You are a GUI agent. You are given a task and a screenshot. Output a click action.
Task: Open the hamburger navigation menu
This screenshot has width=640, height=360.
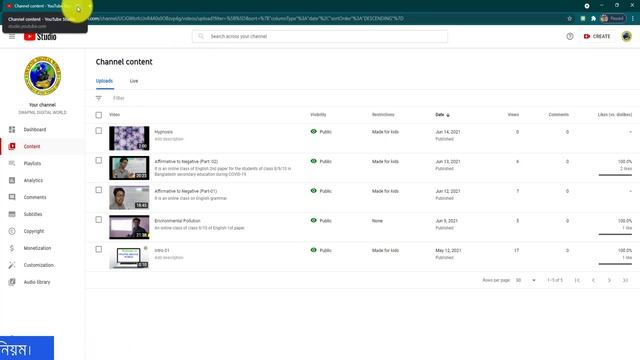click(x=12, y=36)
